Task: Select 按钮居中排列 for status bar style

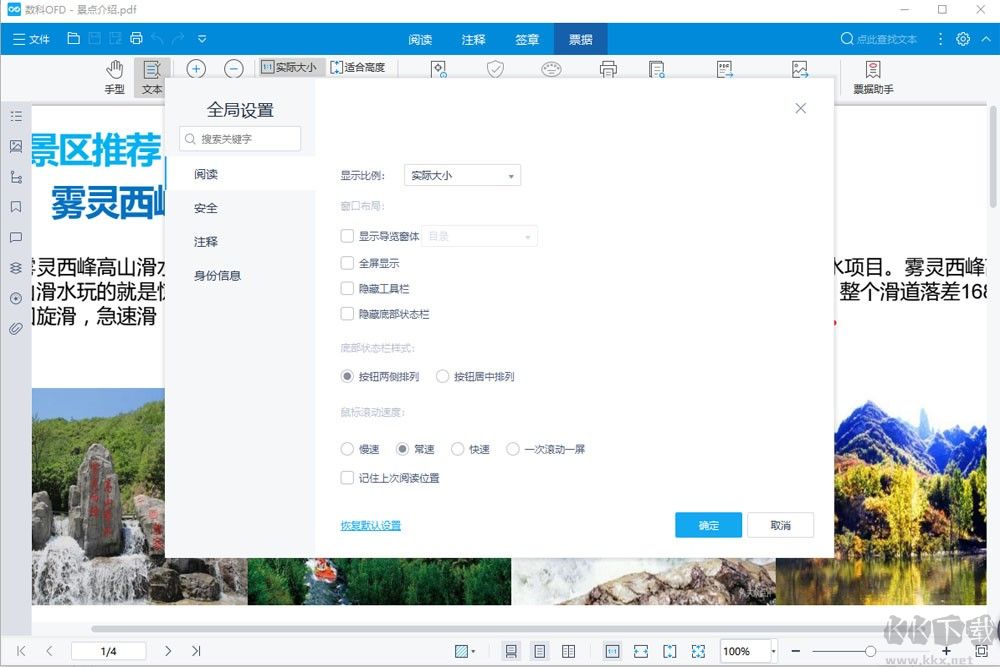Action: (442, 376)
